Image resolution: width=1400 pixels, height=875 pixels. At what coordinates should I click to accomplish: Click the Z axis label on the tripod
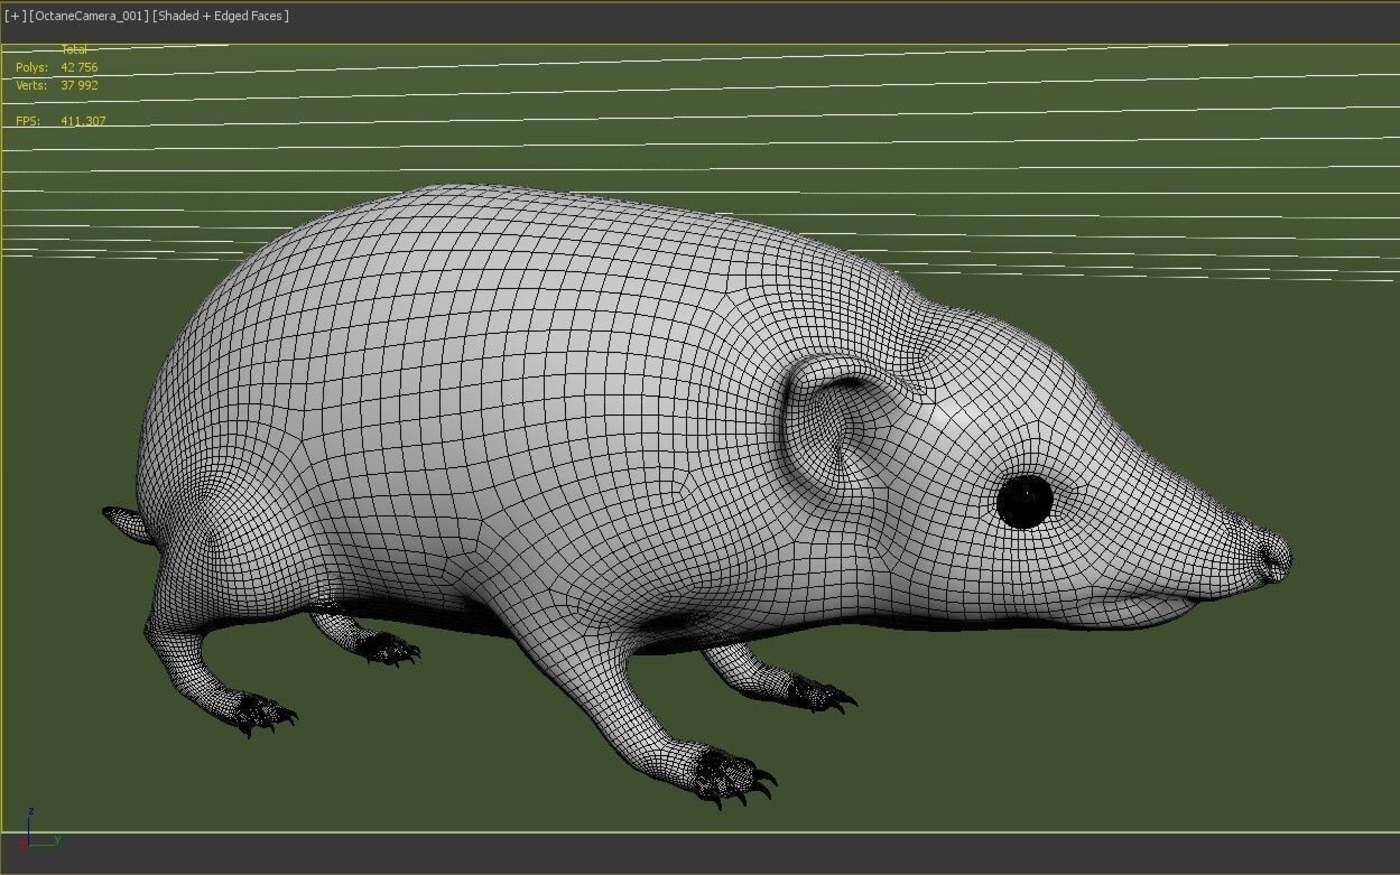click(32, 811)
